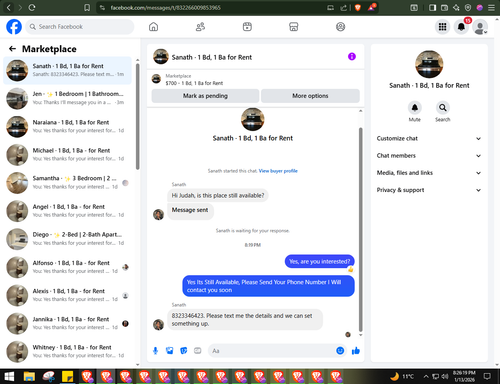Click the Search Facebook field

click(x=80, y=27)
